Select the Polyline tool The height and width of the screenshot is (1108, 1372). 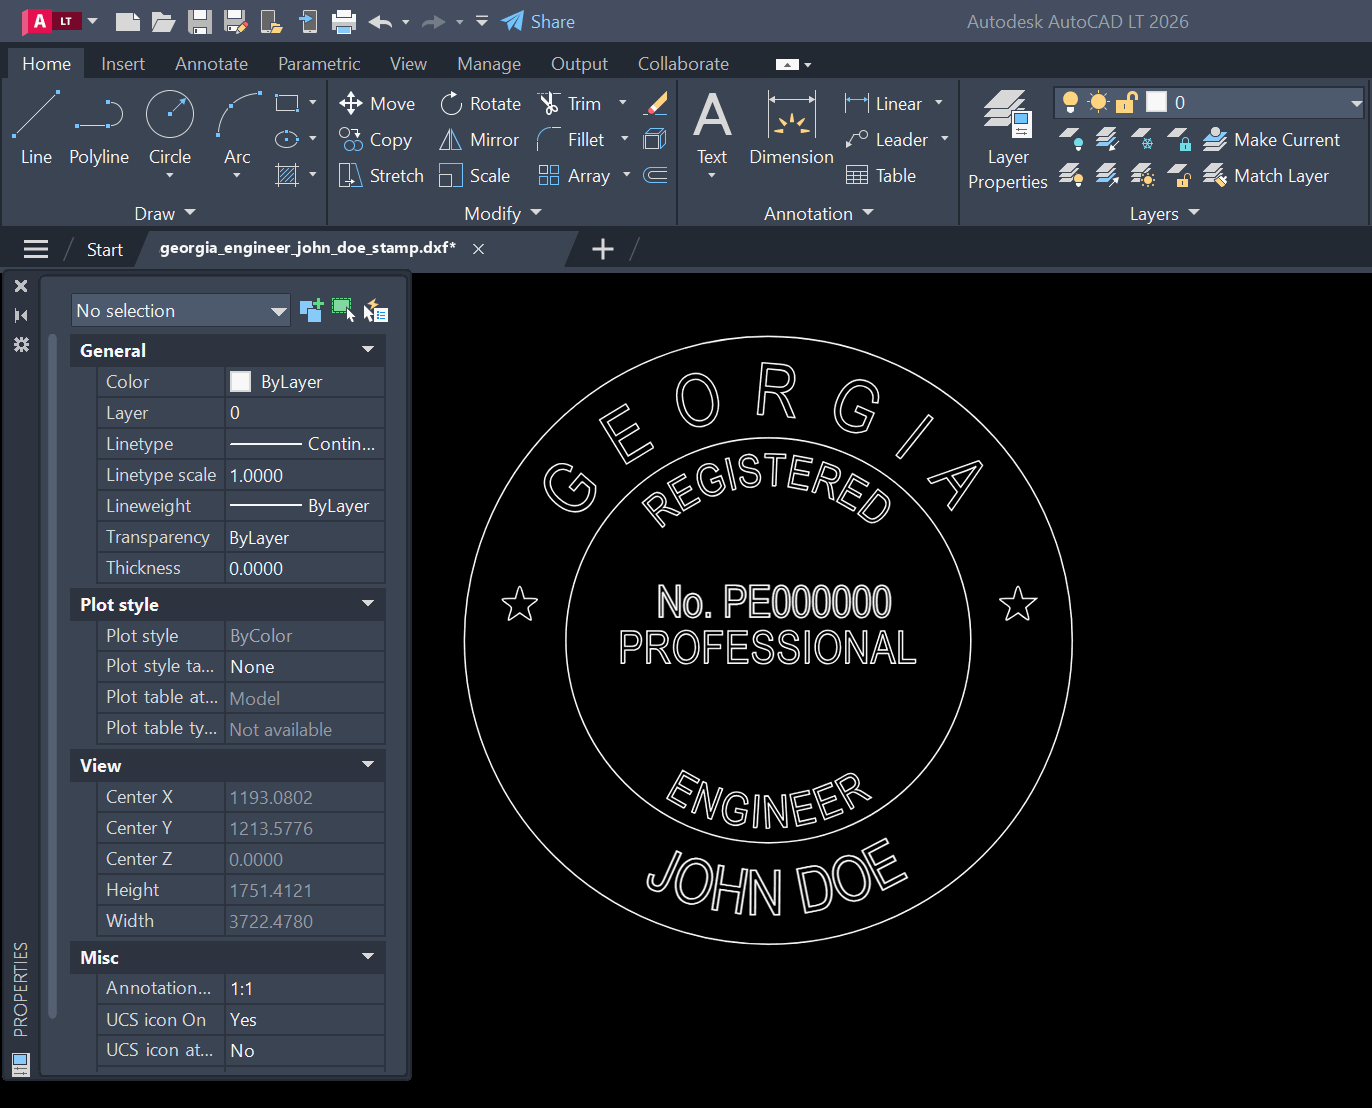99,128
